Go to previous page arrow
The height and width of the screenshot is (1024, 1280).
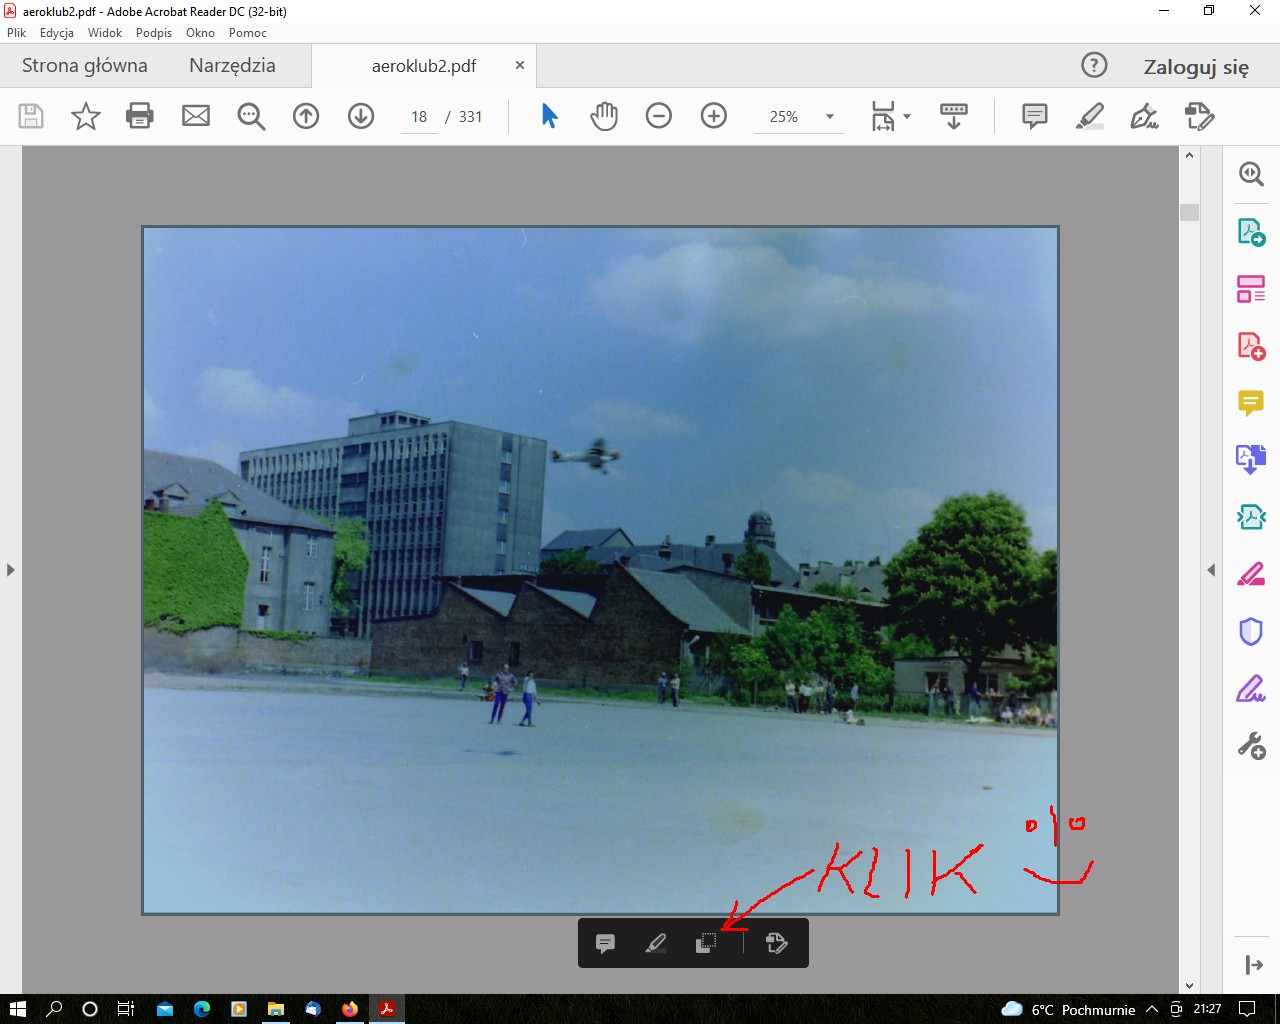pyautogui.click(x=306, y=116)
